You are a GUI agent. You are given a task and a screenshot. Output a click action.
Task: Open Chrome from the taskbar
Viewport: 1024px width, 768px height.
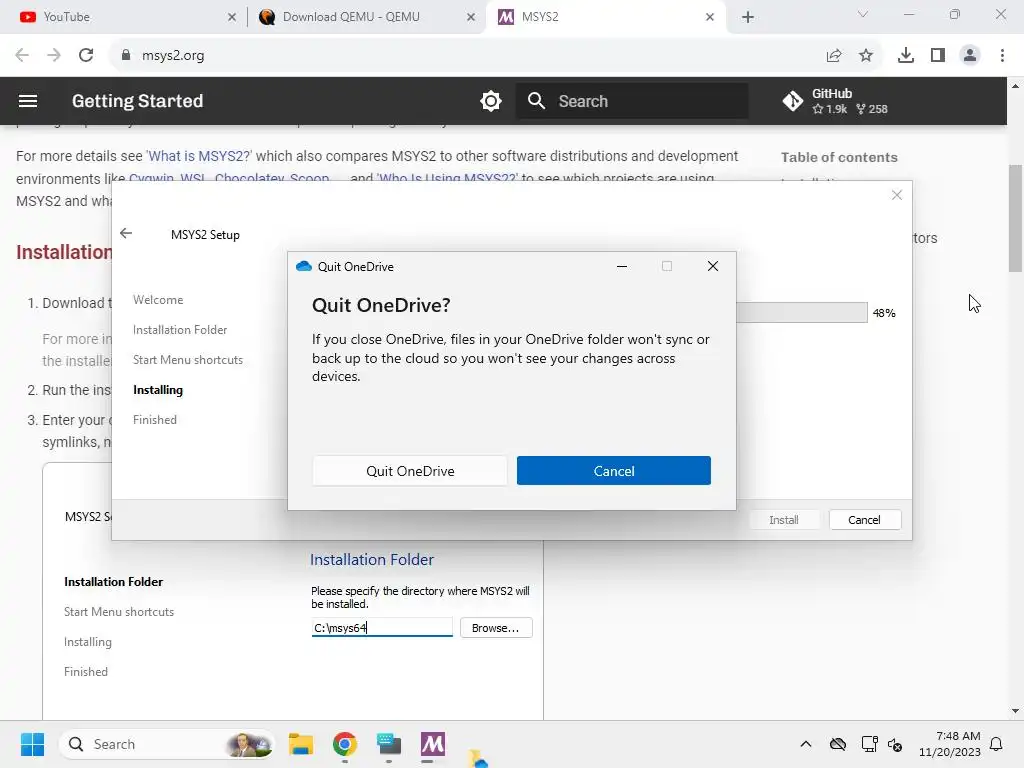point(345,744)
